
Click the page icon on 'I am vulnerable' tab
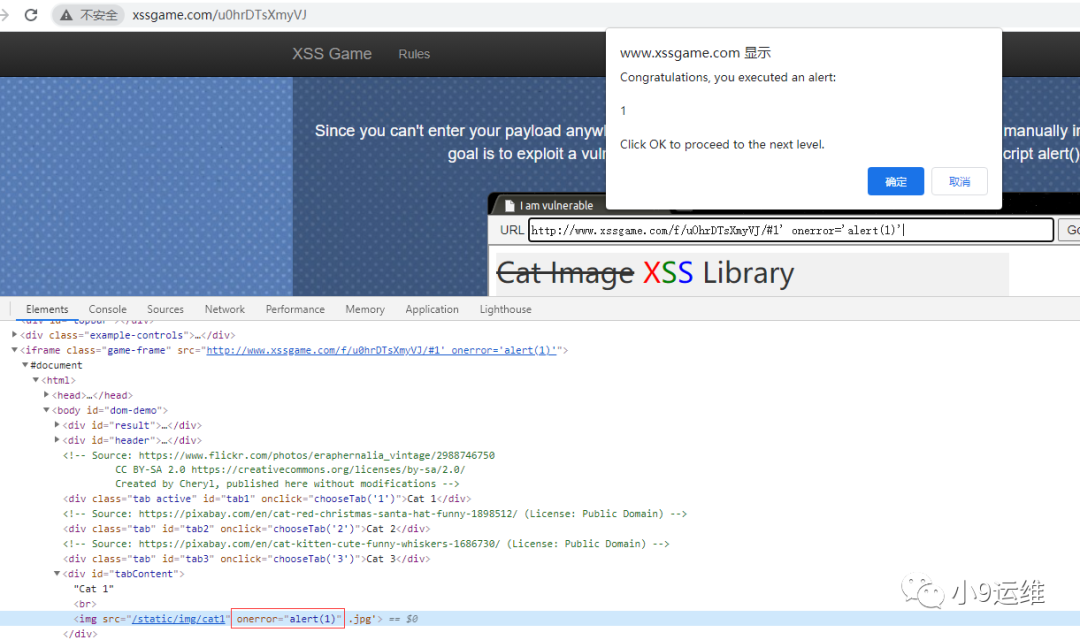pyautogui.click(x=510, y=205)
